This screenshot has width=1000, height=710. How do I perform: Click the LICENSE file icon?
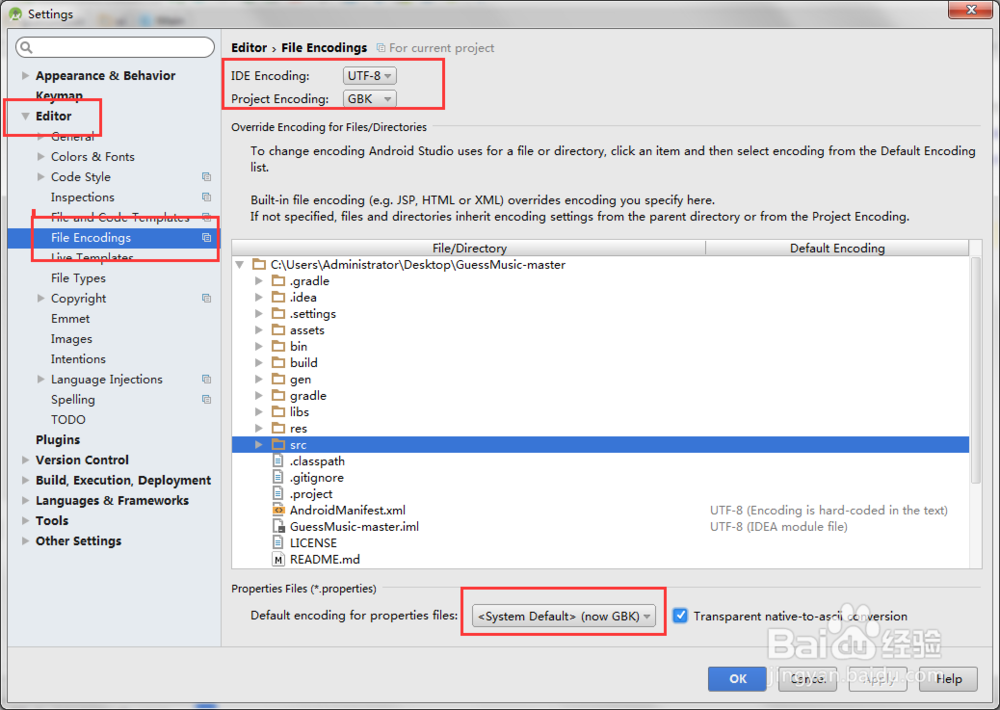click(278, 543)
